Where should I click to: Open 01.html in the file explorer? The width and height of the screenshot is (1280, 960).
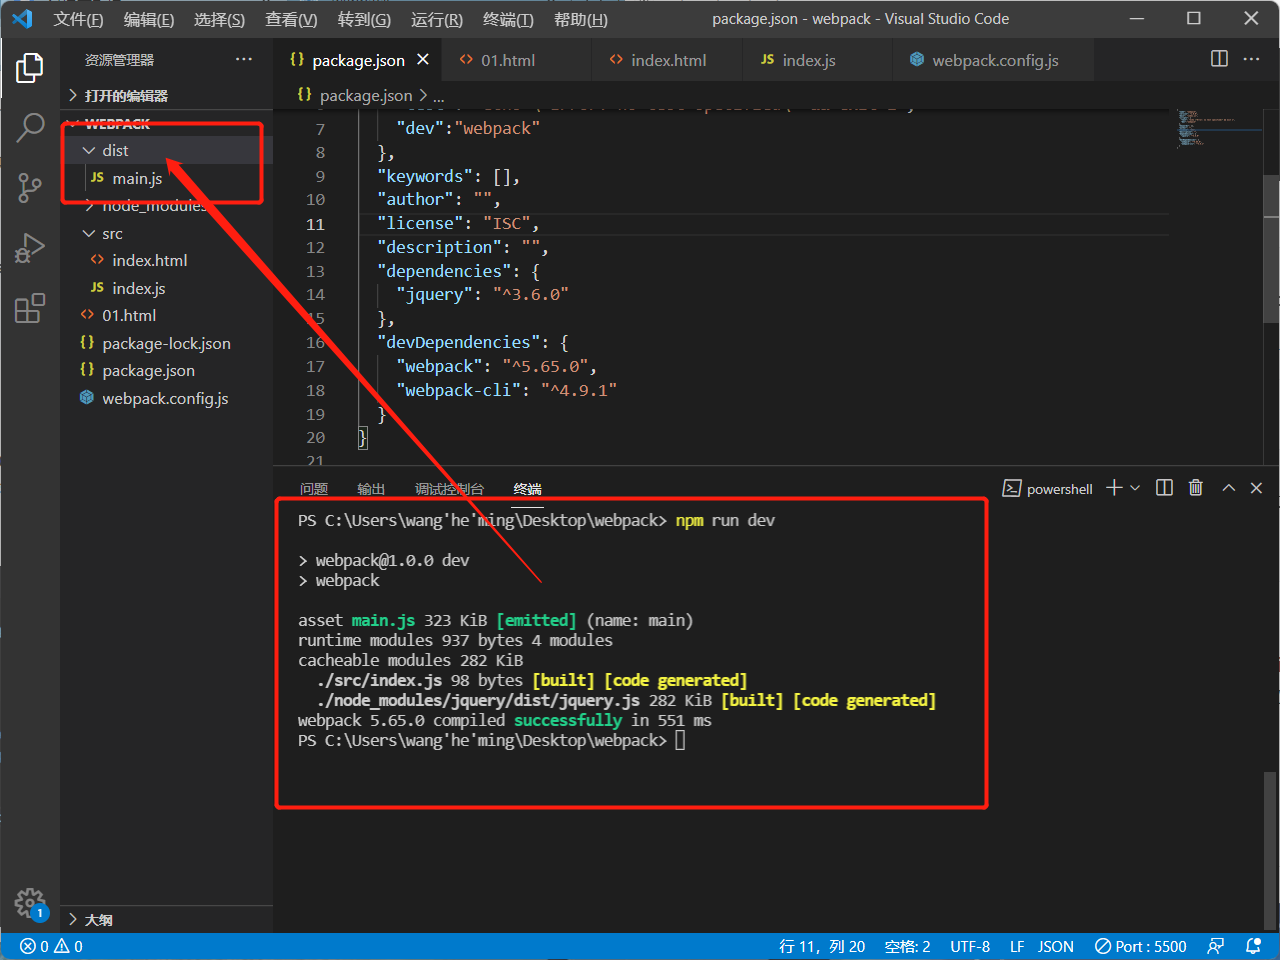[166, 315]
